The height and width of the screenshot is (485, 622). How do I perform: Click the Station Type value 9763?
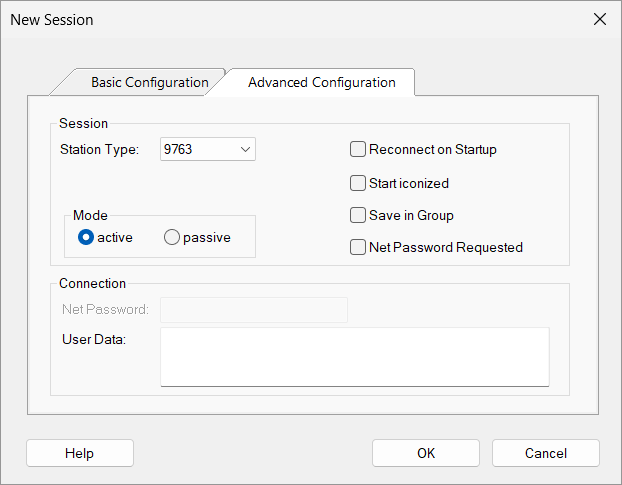178,149
